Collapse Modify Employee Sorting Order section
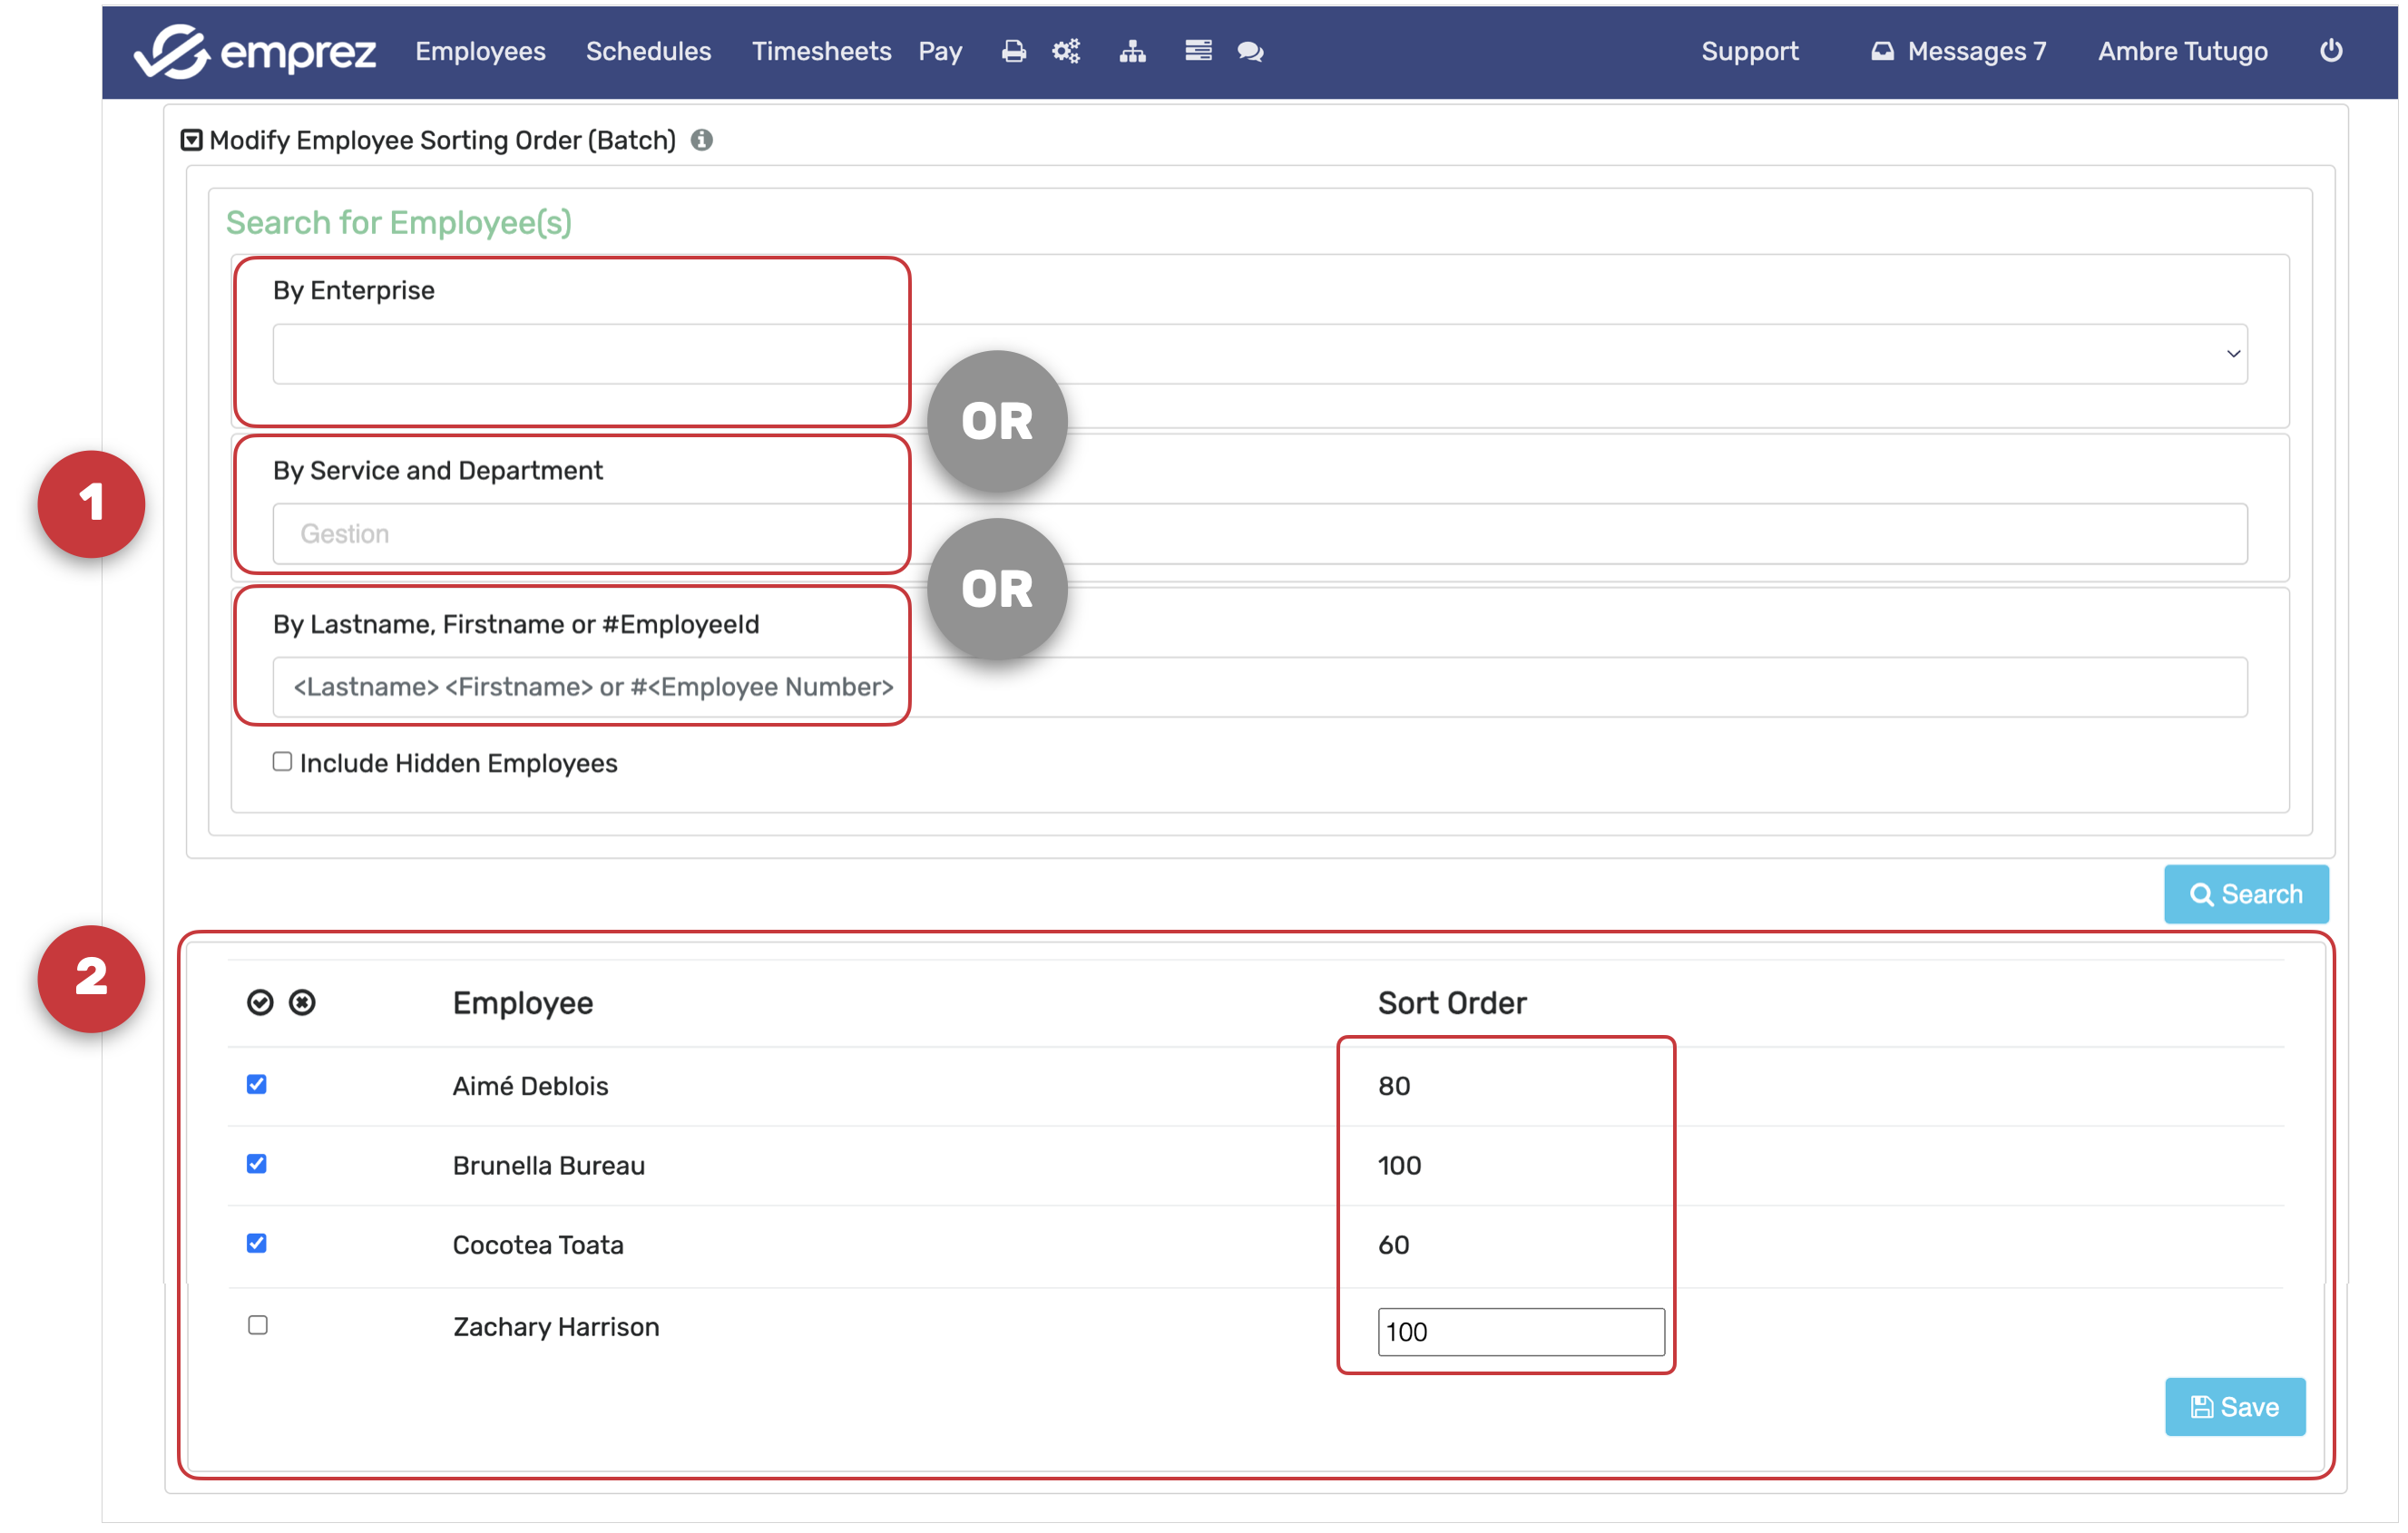2408x1533 pixels. pos(191,140)
